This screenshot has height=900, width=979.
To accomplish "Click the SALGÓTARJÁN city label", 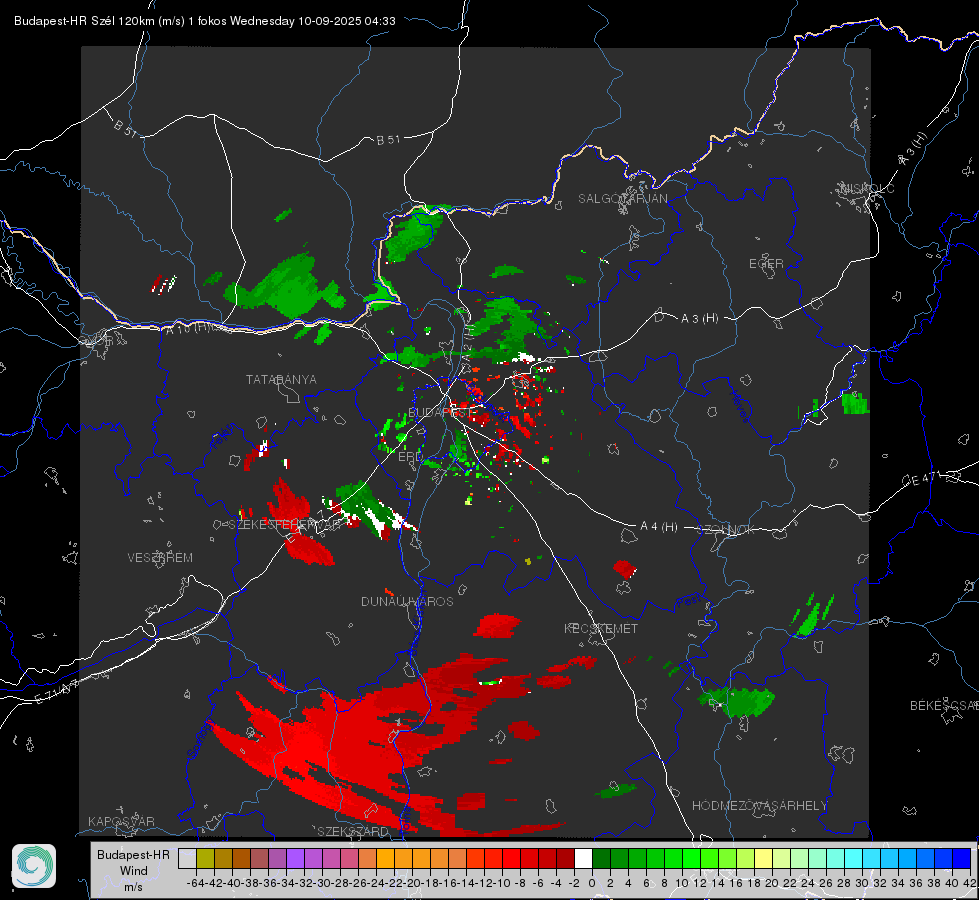I will [622, 199].
